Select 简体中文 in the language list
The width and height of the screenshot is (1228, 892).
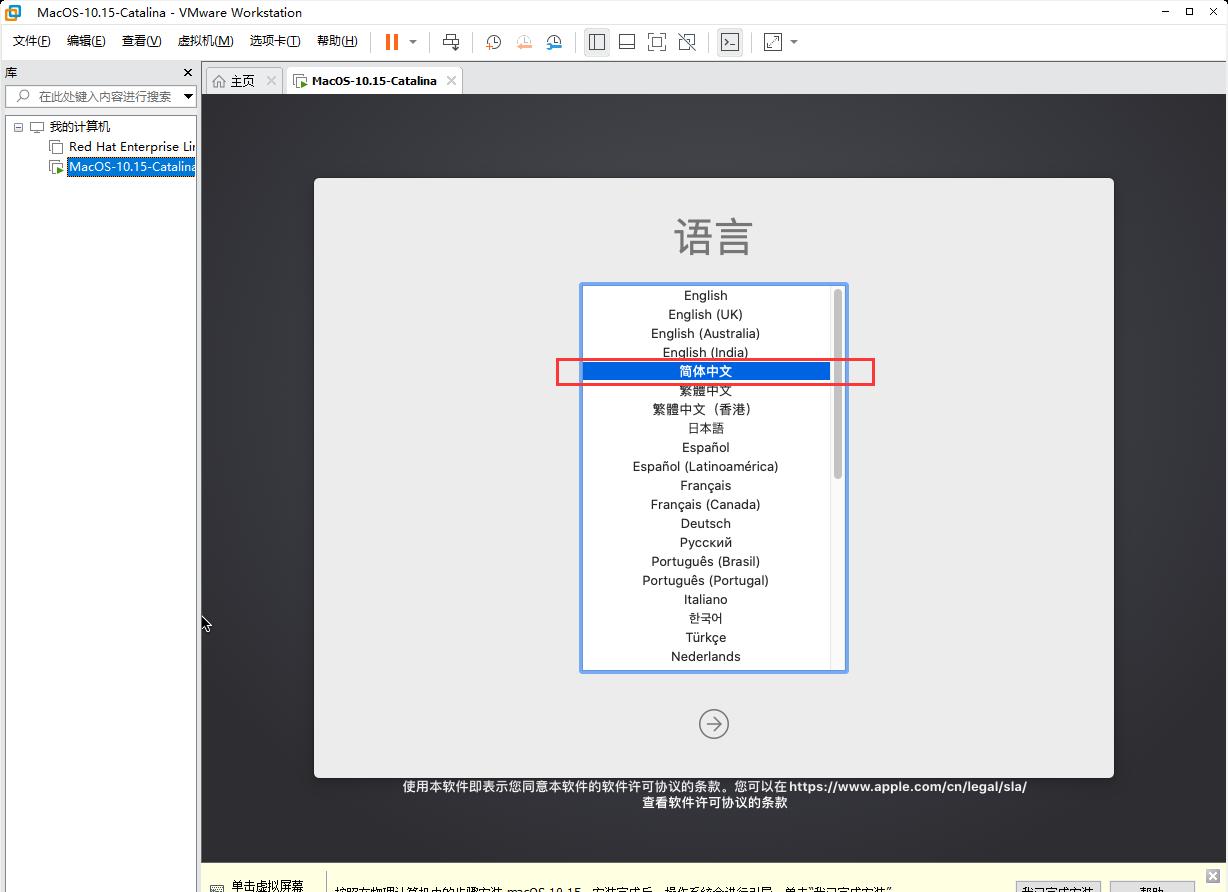(x=706, y=371)
